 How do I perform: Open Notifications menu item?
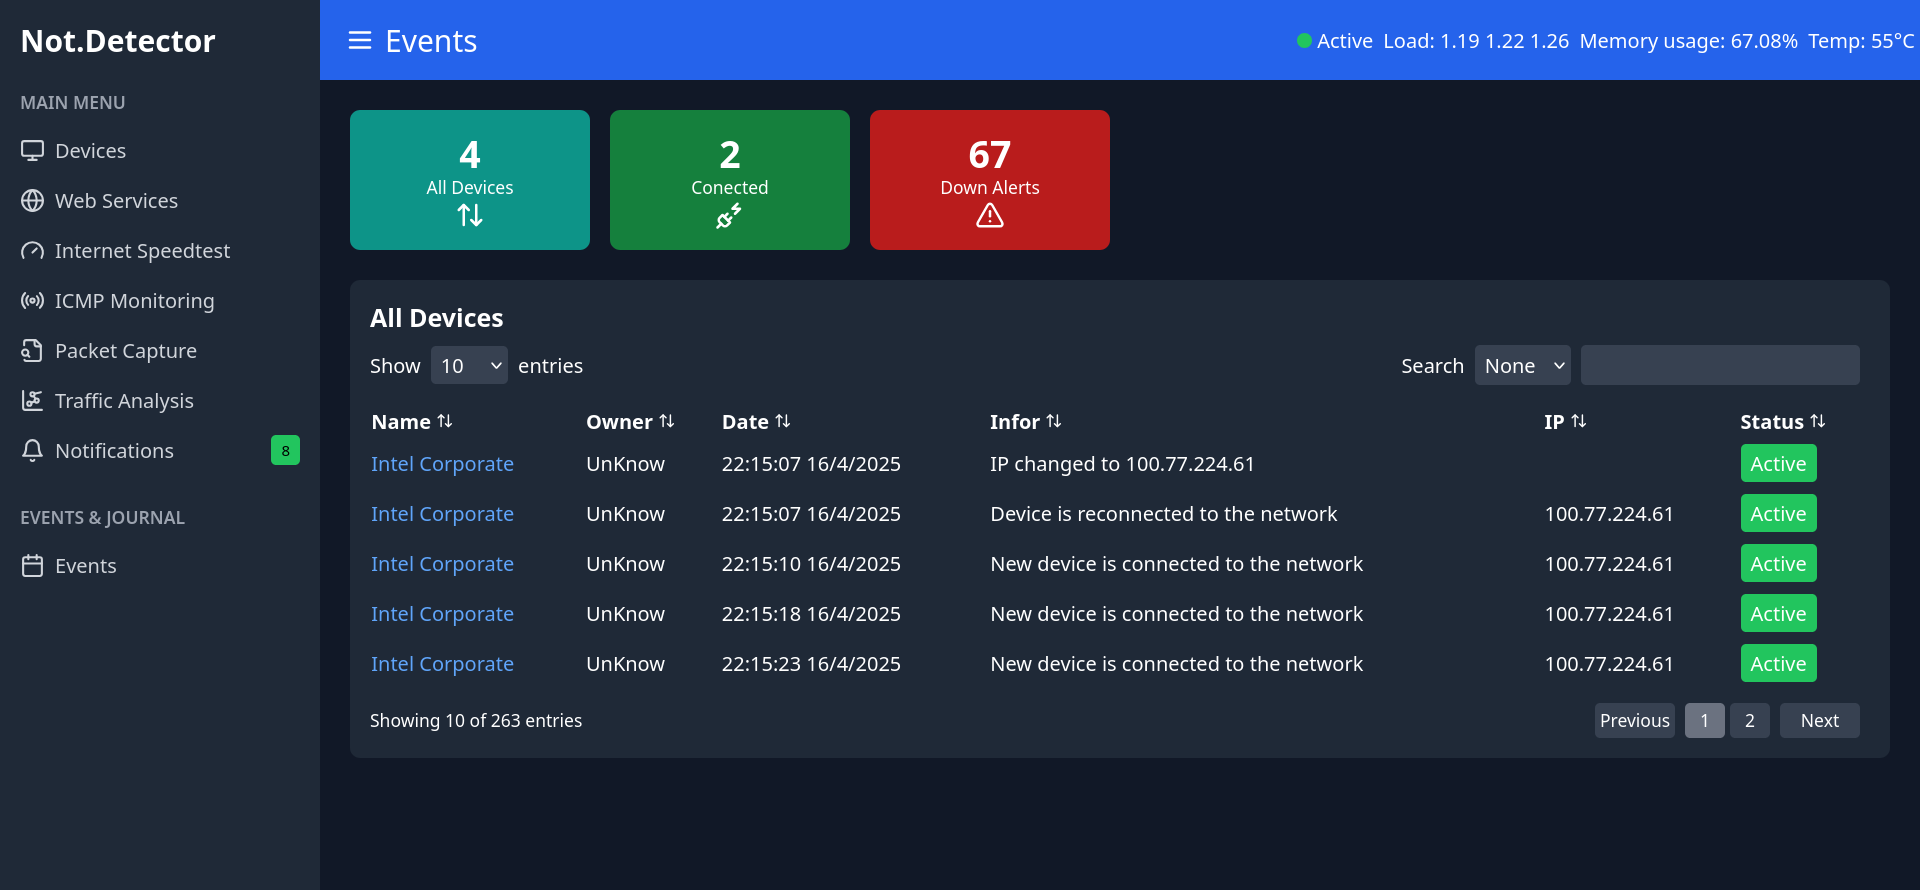(x=160, y=450)
